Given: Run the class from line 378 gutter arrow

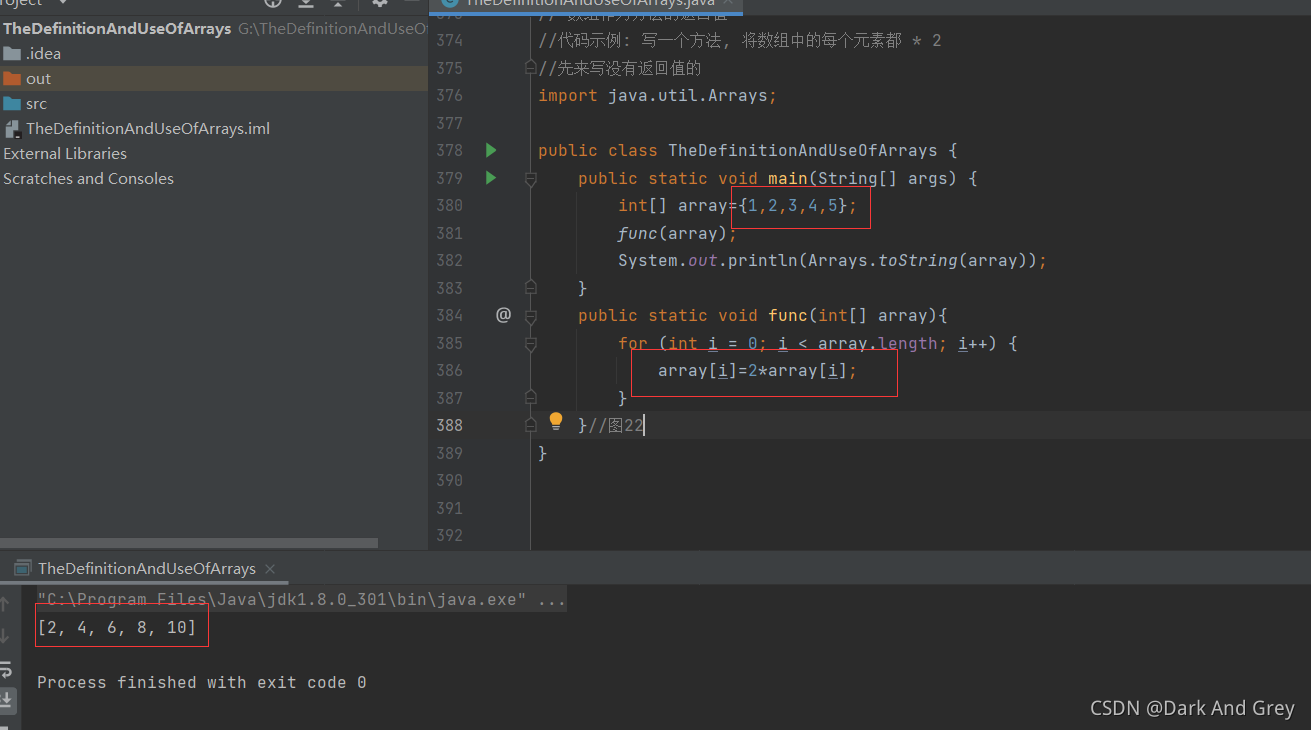Looking at the screenshot, I should point(490,150).
